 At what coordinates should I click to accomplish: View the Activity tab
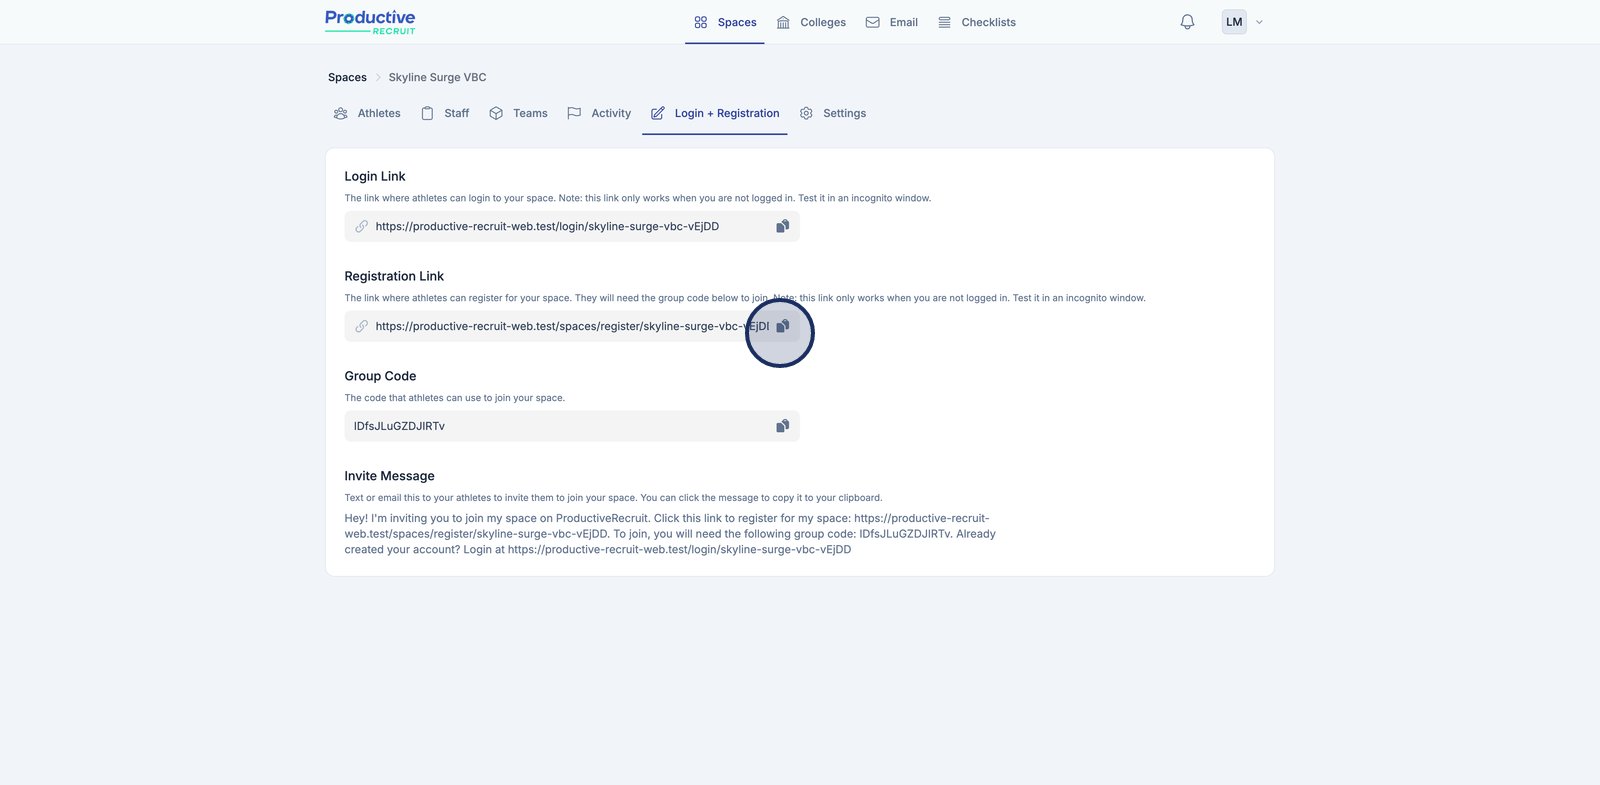pos(599,113)
